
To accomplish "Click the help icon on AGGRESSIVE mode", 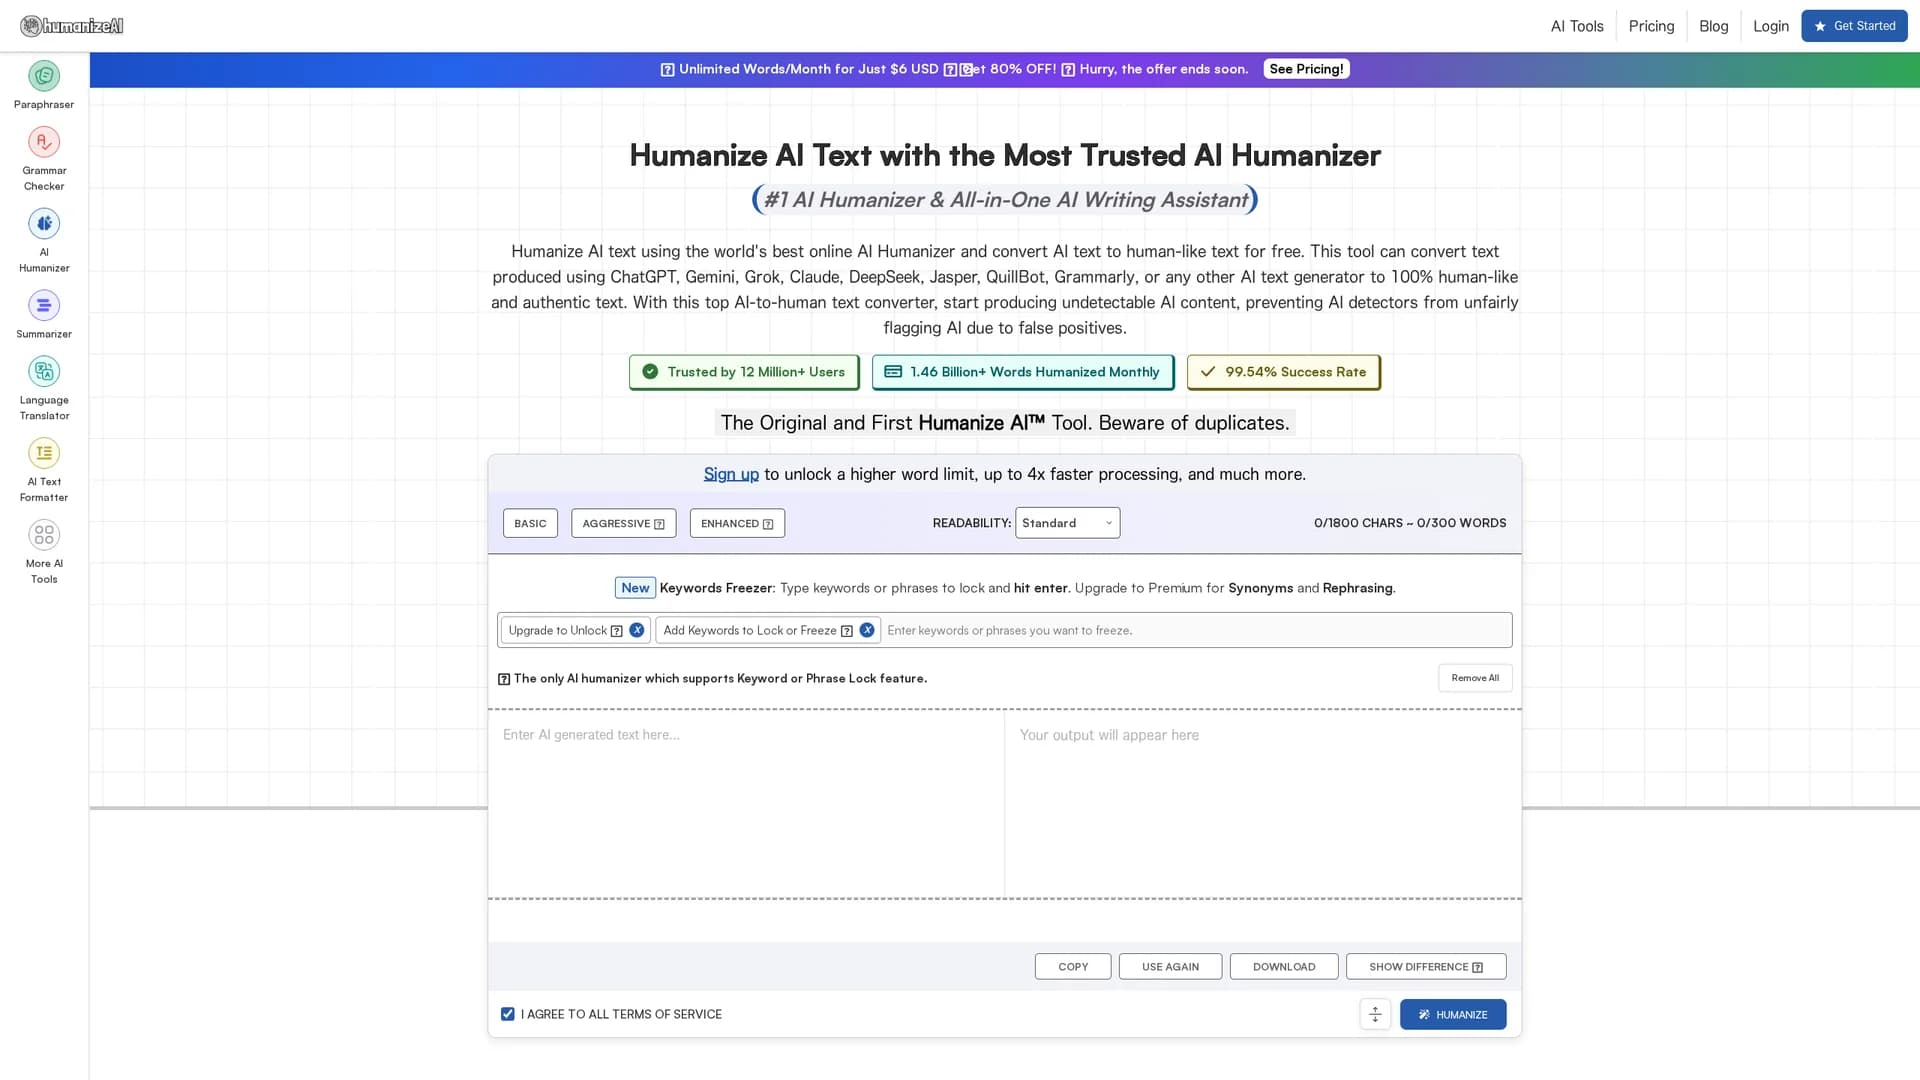I will (x=659, y=524).
